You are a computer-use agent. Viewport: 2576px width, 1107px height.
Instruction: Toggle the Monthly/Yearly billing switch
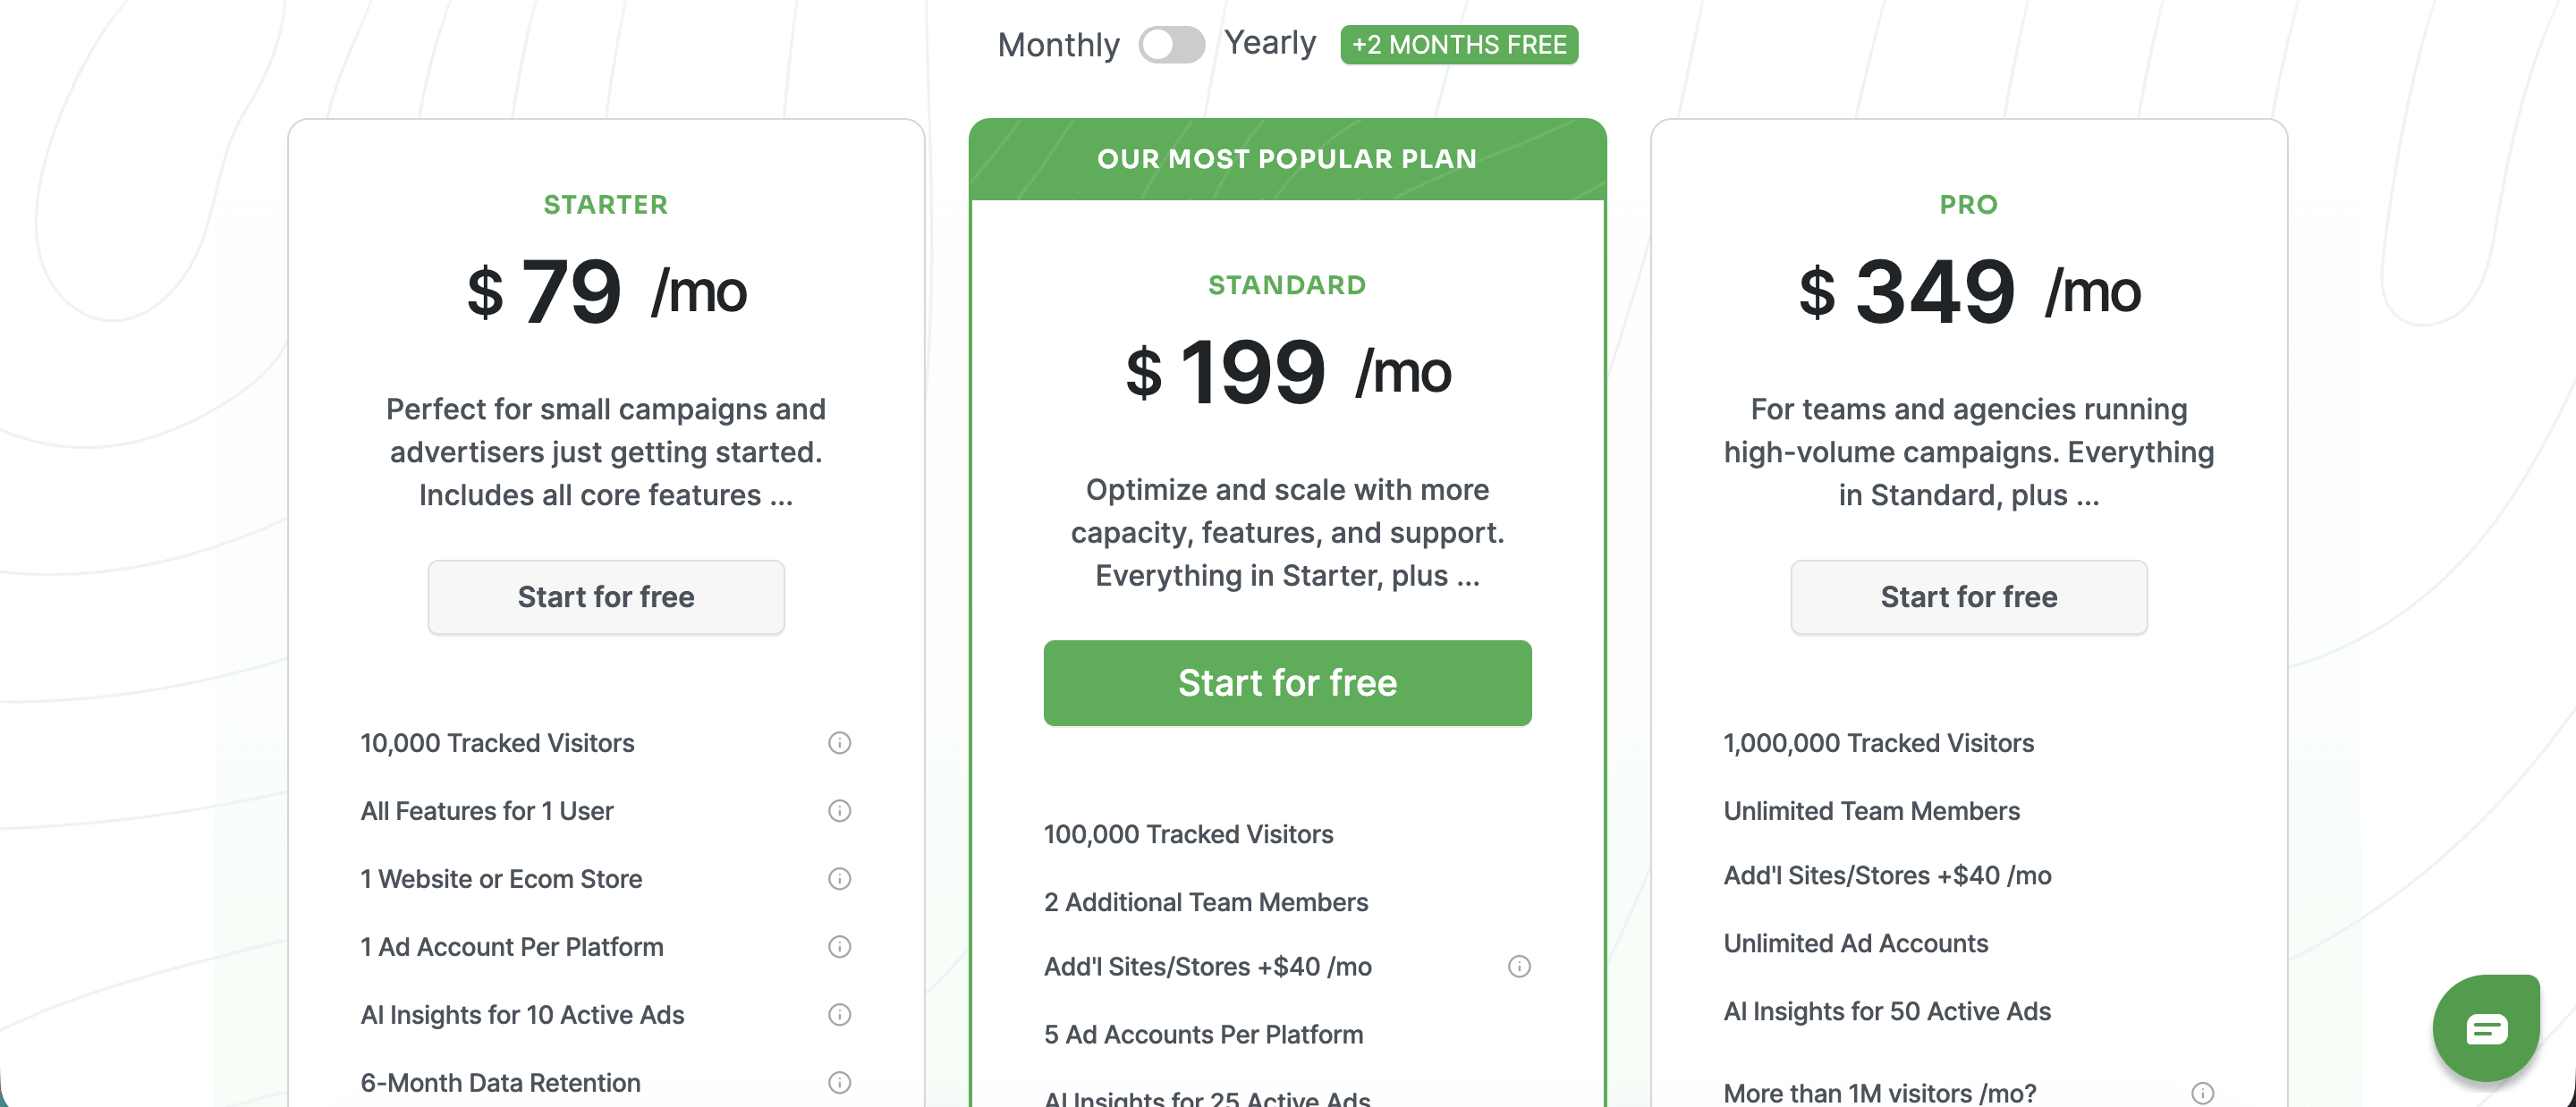(x=1171, y=44)
